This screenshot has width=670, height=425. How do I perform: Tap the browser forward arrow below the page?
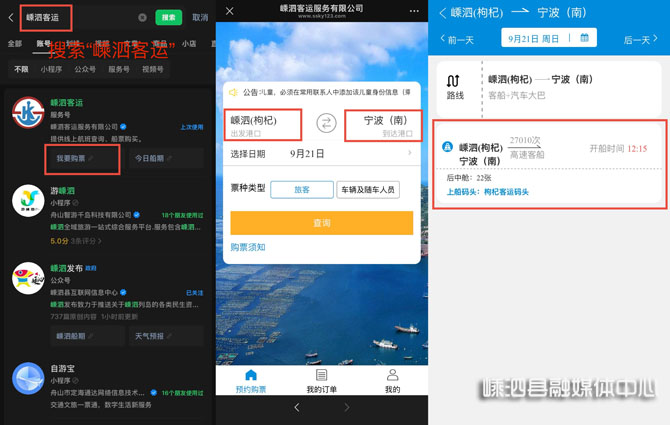pyautogui.click(x=347, y=408)
